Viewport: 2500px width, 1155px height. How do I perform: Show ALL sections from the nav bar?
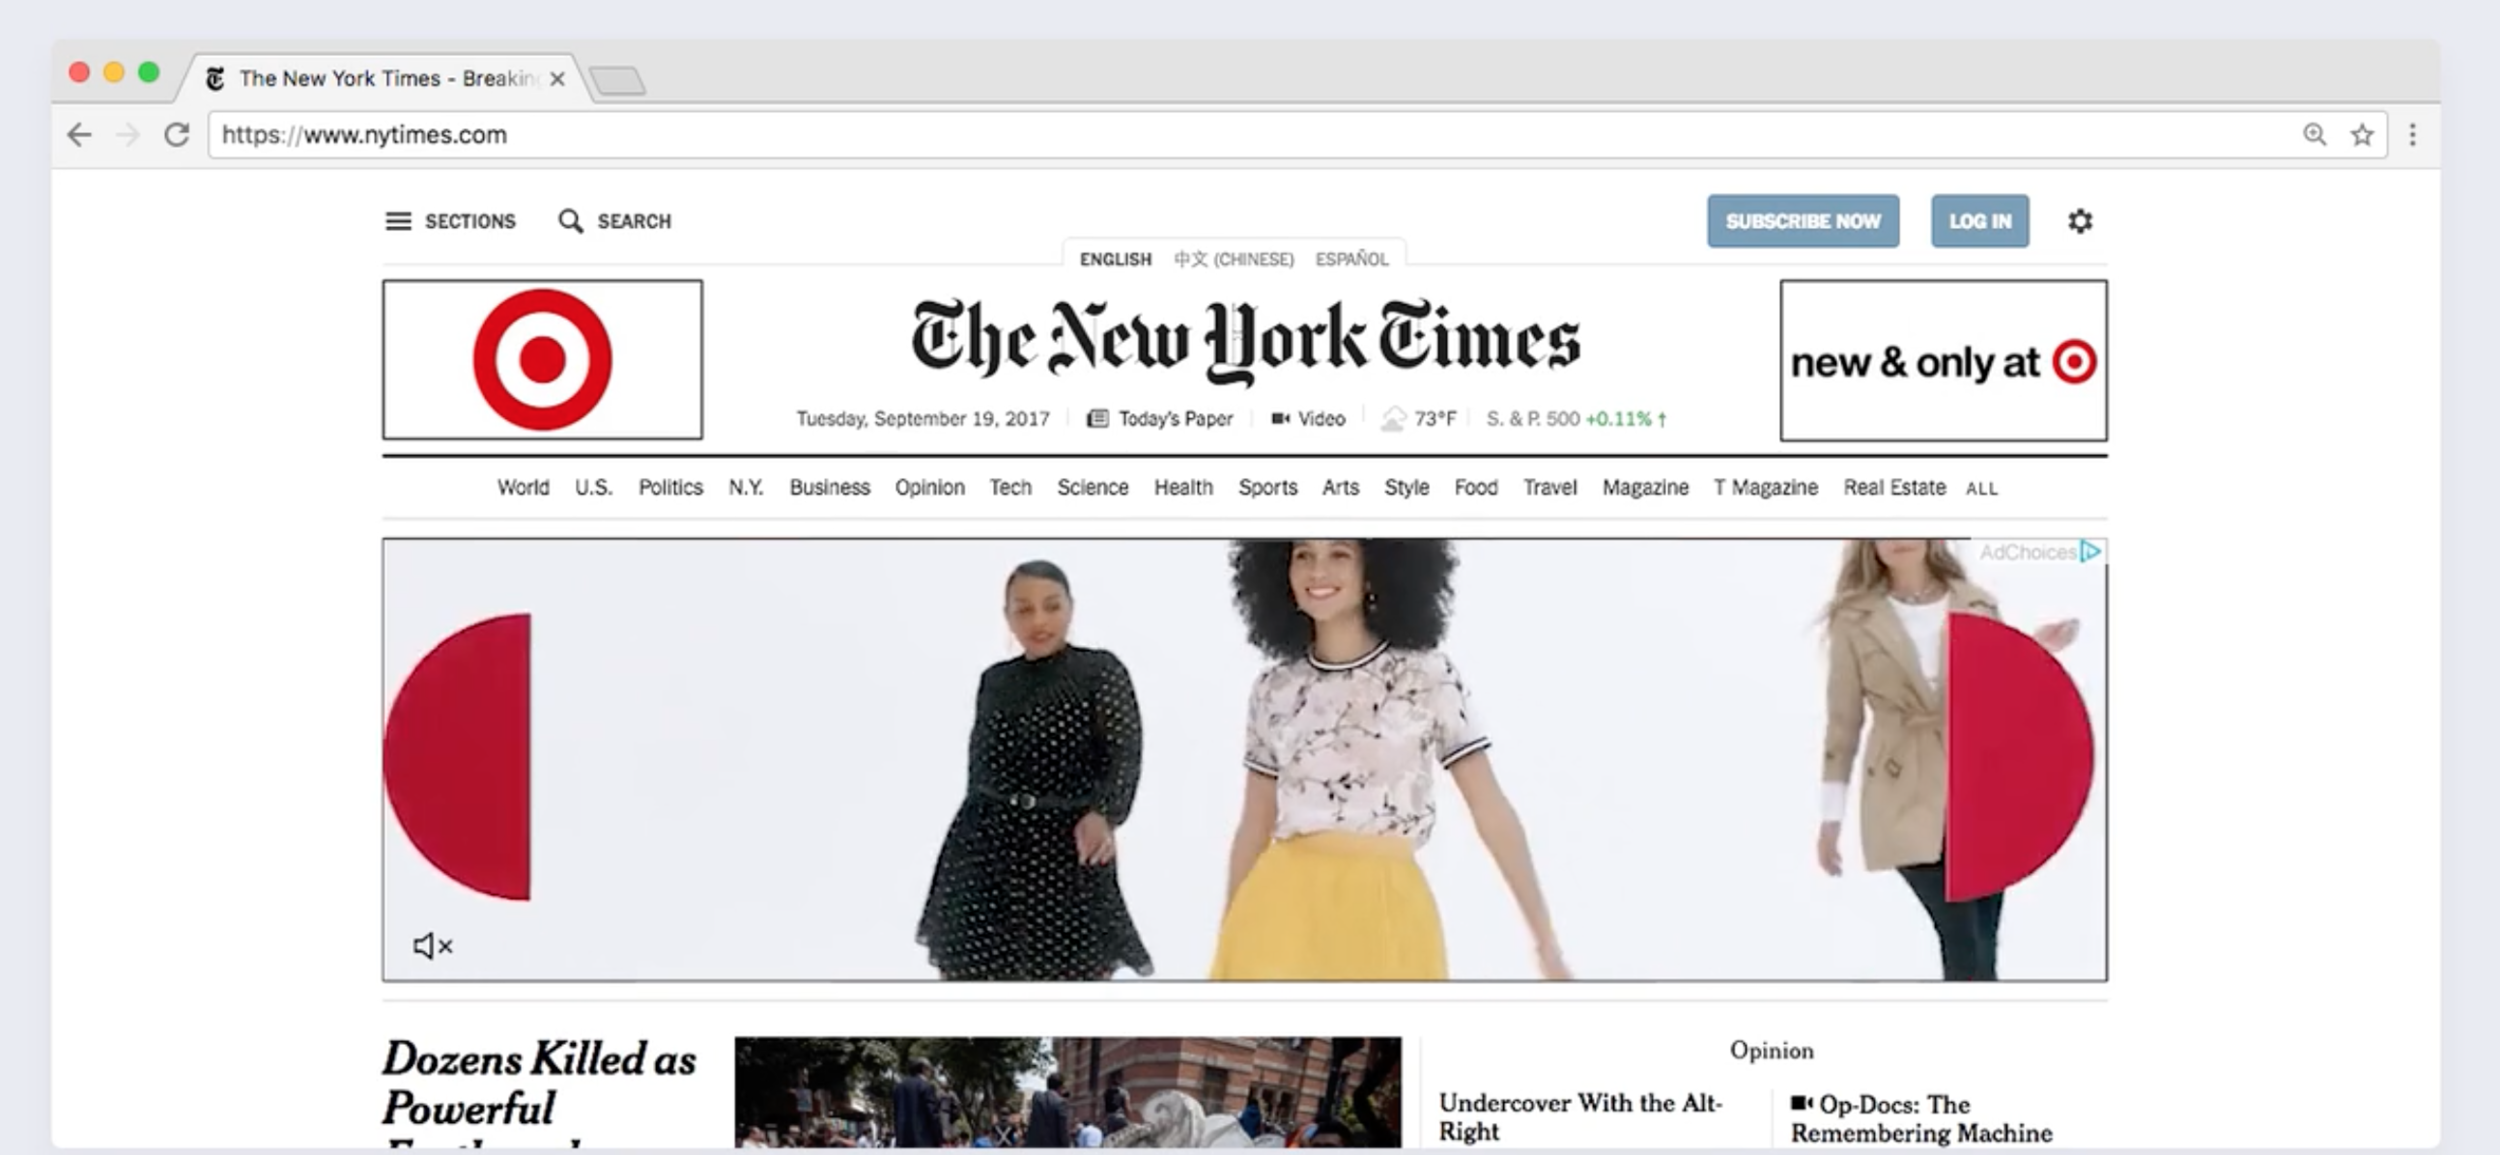coord(1982,489)
